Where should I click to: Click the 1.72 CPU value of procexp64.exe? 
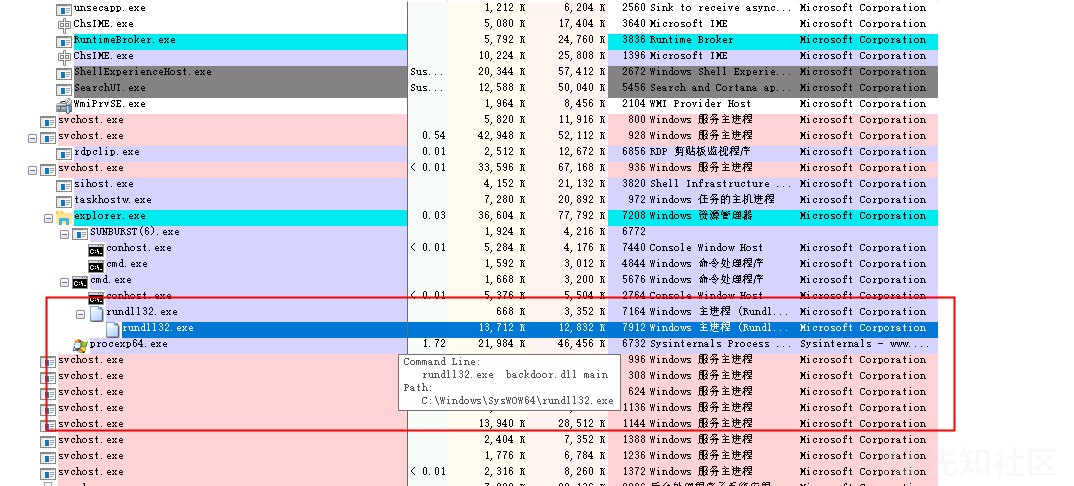434,344
